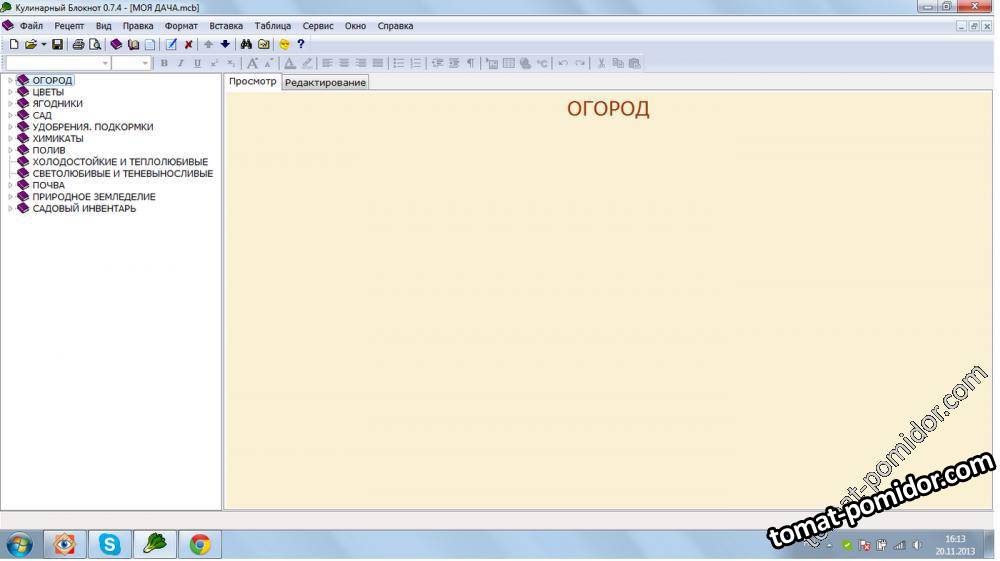This screenshot has width=1000, height=561.
Task: Click the open folder toolbar icon
Action: click(x=30, y=45)
